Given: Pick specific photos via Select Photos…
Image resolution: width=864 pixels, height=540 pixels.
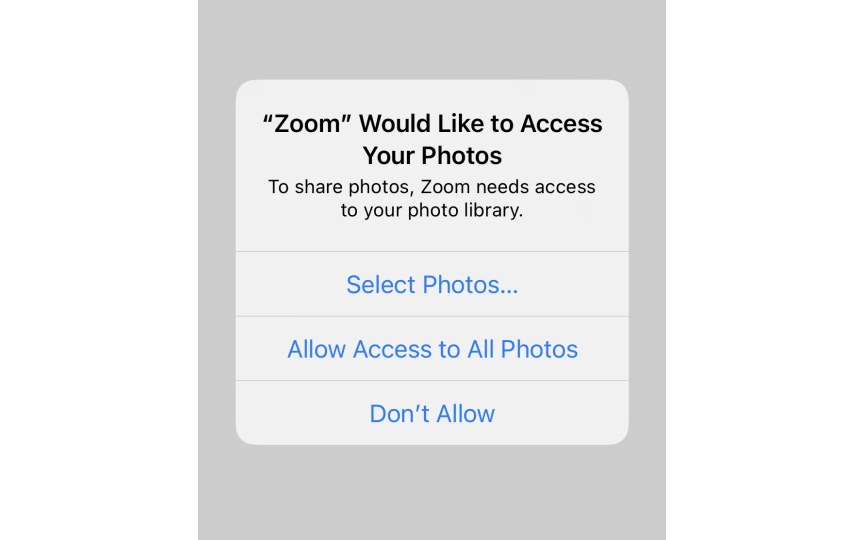Looking at the screenshot, I should pos(432,284).
